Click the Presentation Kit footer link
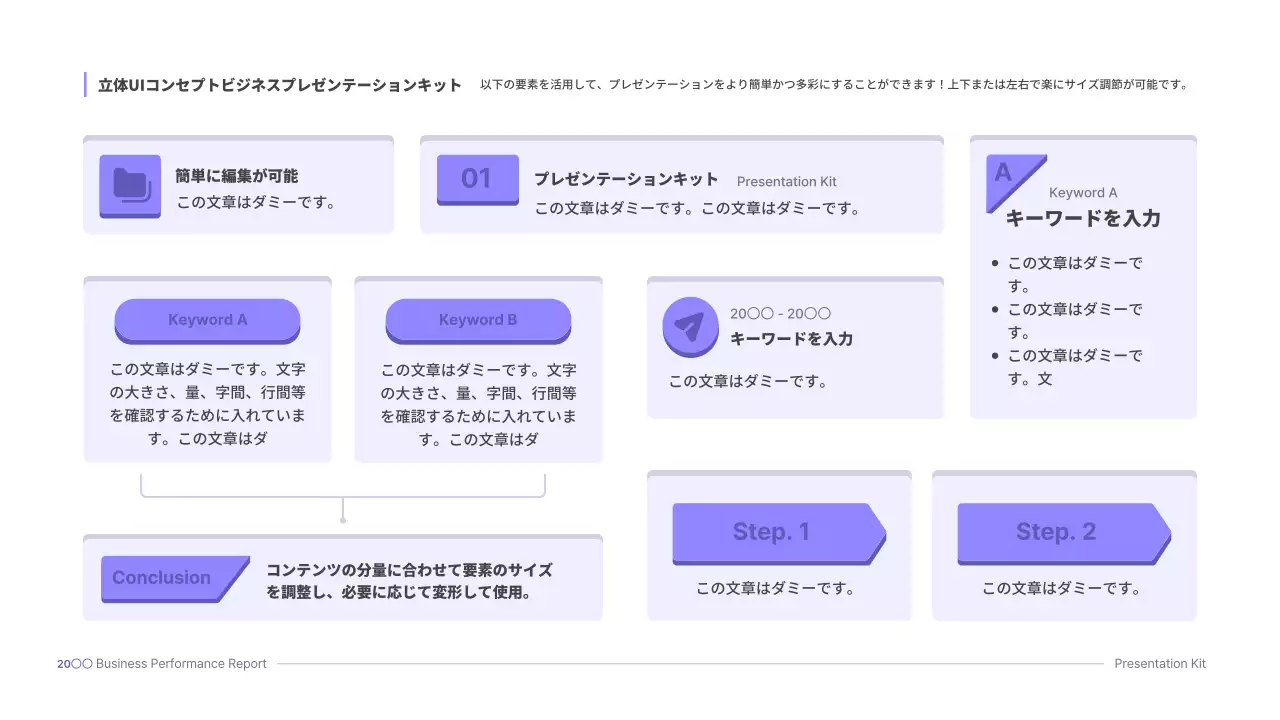The image size is (1280, 720). 1160,663
